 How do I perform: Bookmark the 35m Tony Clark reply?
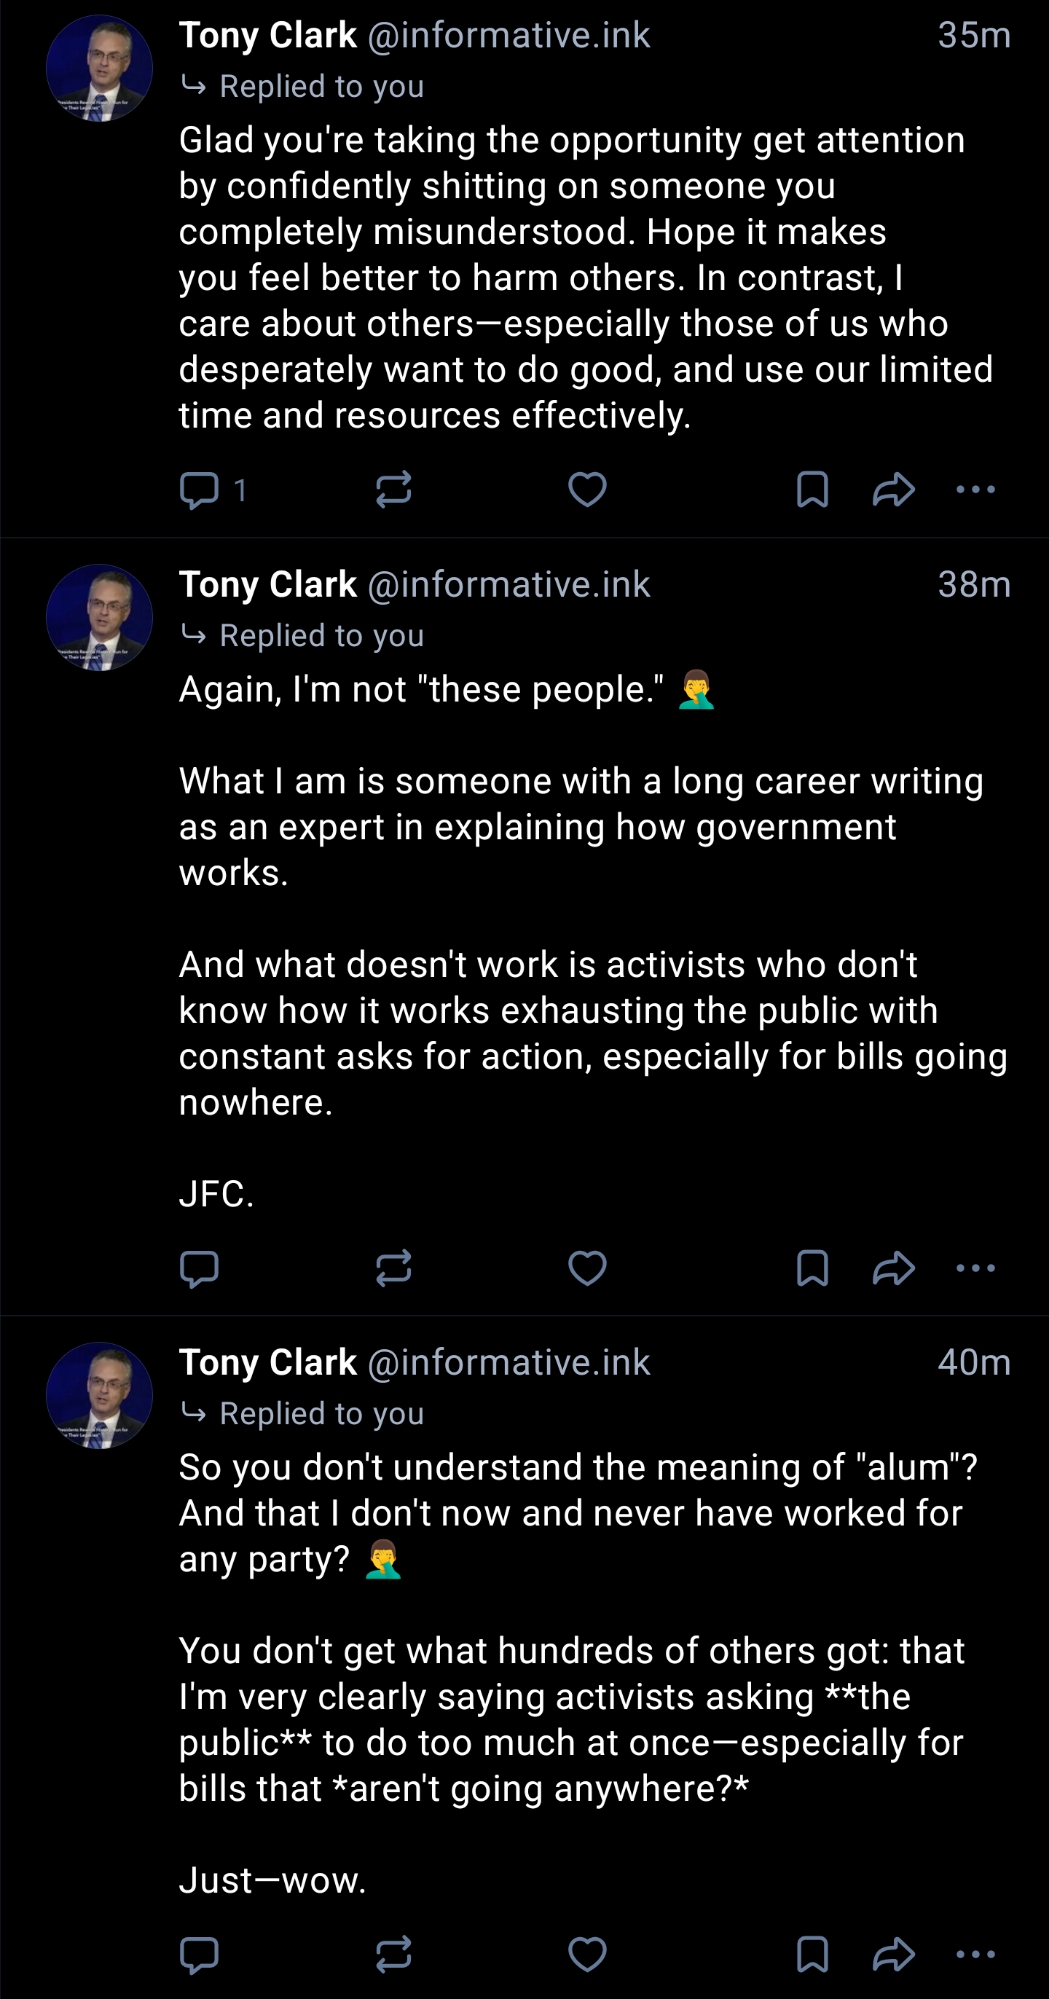click(812, 490)
